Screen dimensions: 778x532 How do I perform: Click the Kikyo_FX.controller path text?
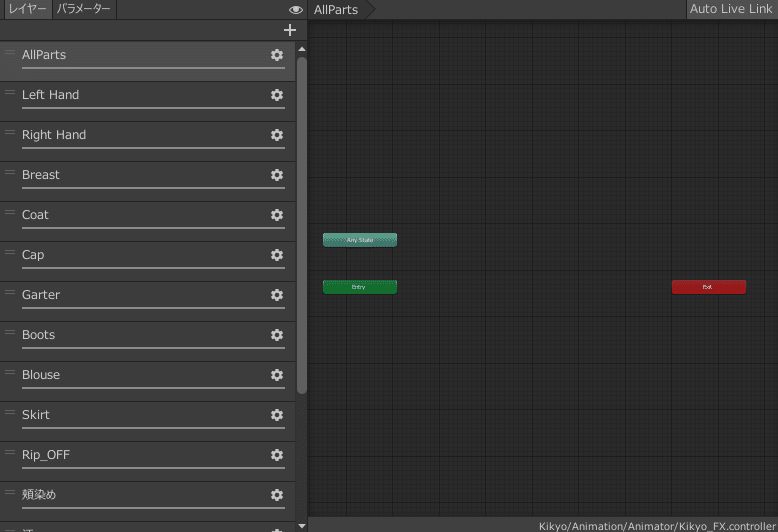pos(657,526)
